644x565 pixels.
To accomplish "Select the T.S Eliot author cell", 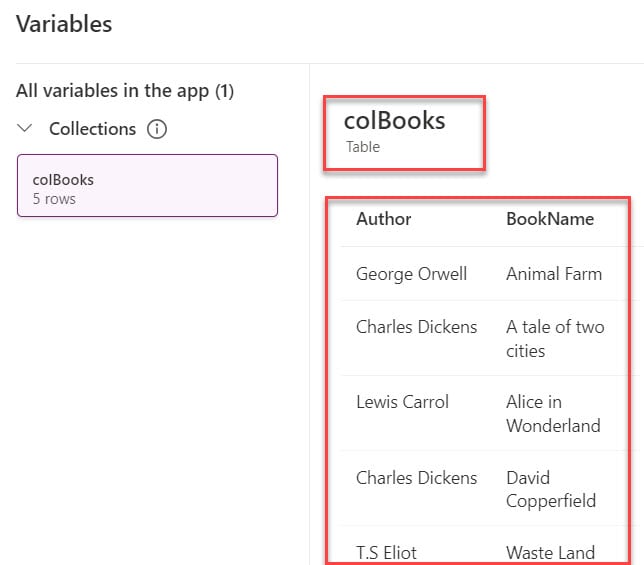I will click(x=386, y=553).
